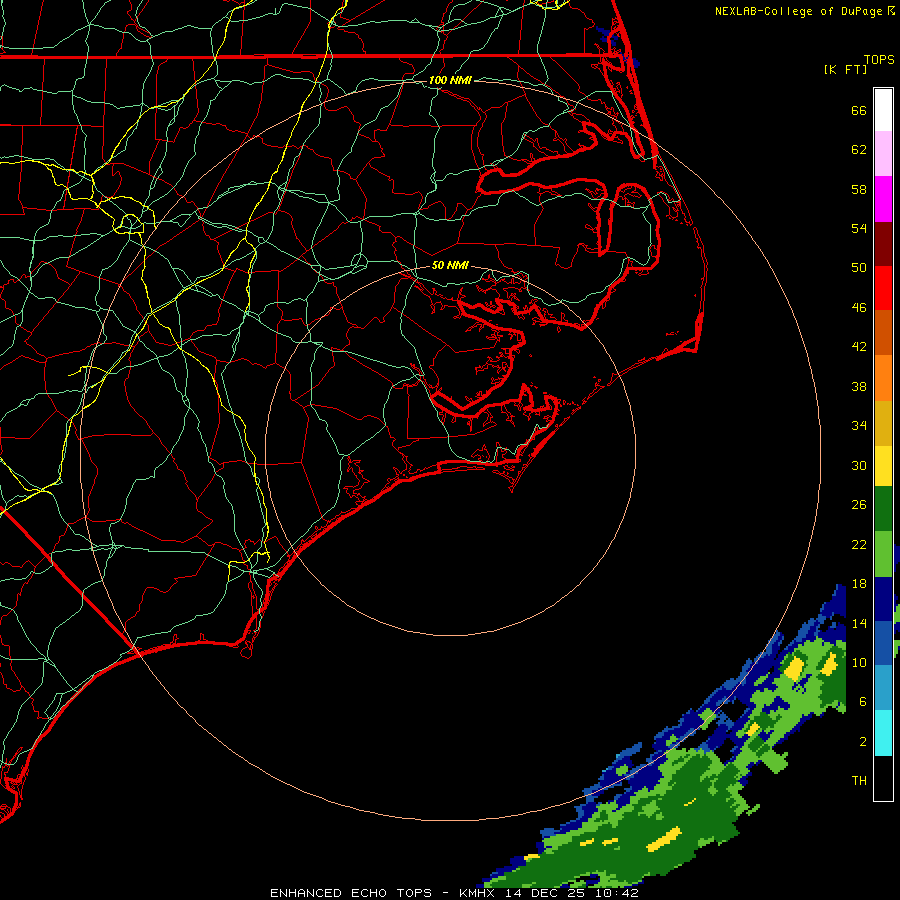
Task: Click the dark red 54 kft swatch
Action: (883, 243)
